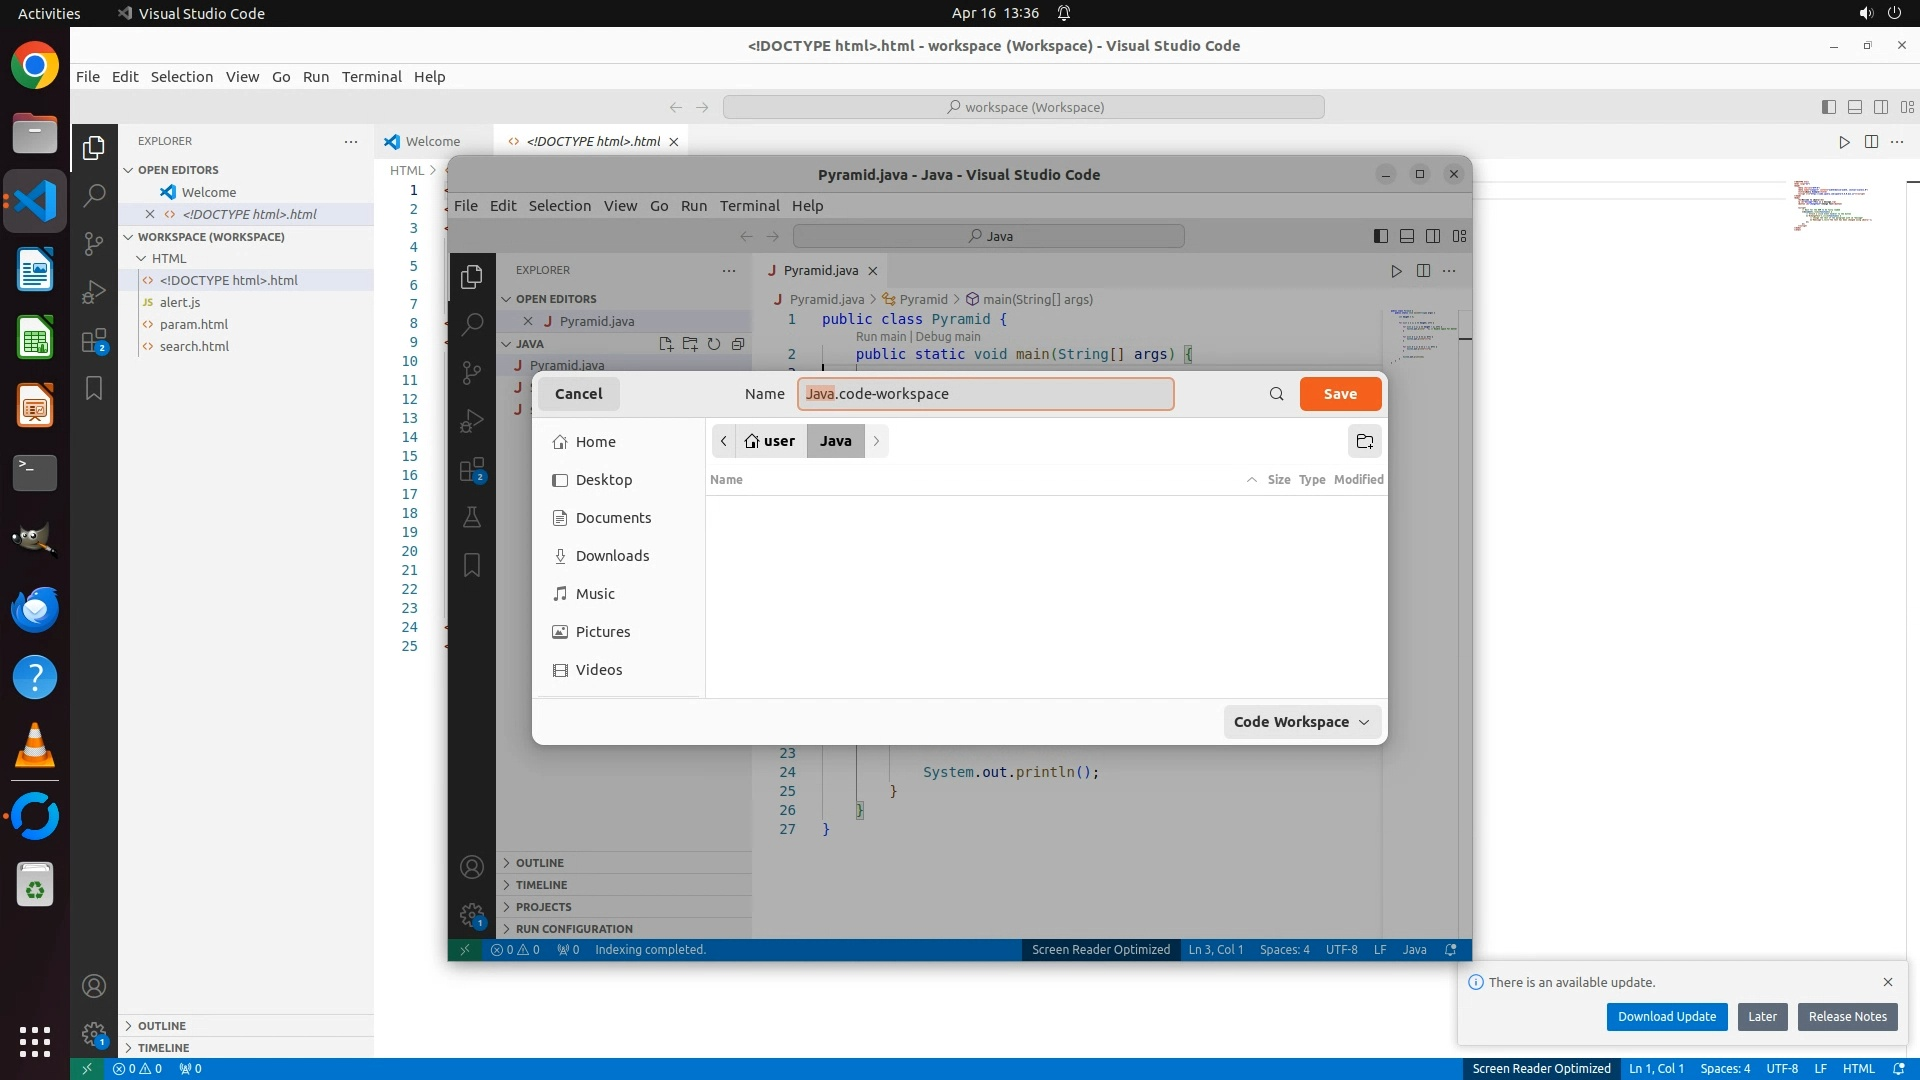Open Code Workspace file type dropdown
Image resolution: width=1920 pixels, height=1080 pixels.
point(1301,722)
